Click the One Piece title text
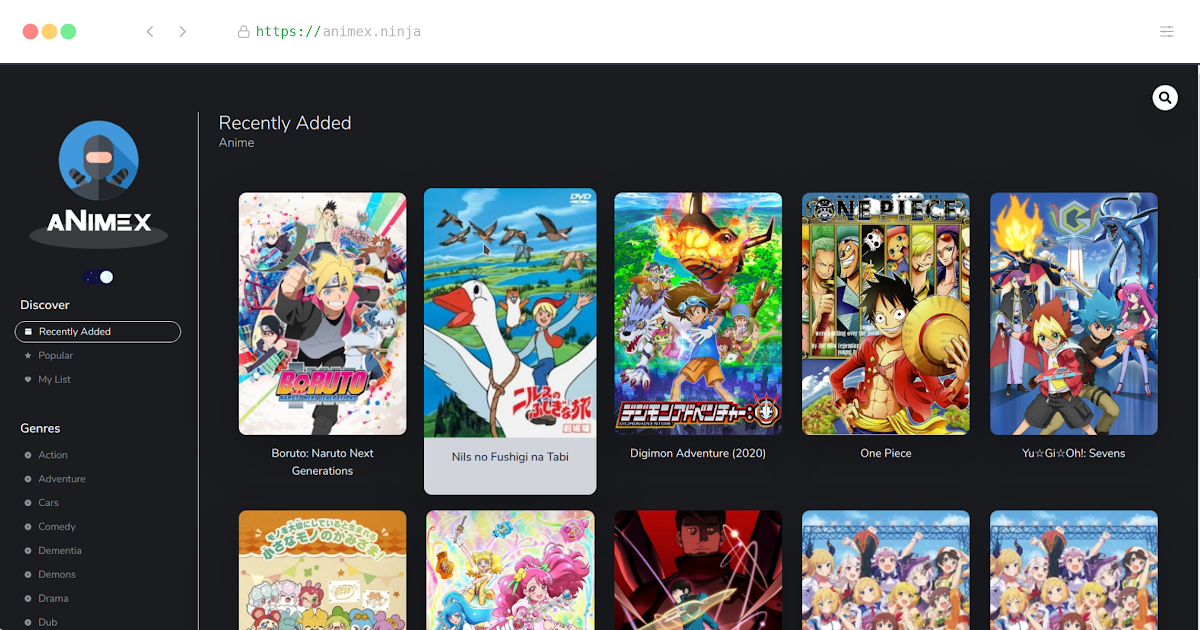This screenshot has height=630, width=1200. (x=886, y=453)
